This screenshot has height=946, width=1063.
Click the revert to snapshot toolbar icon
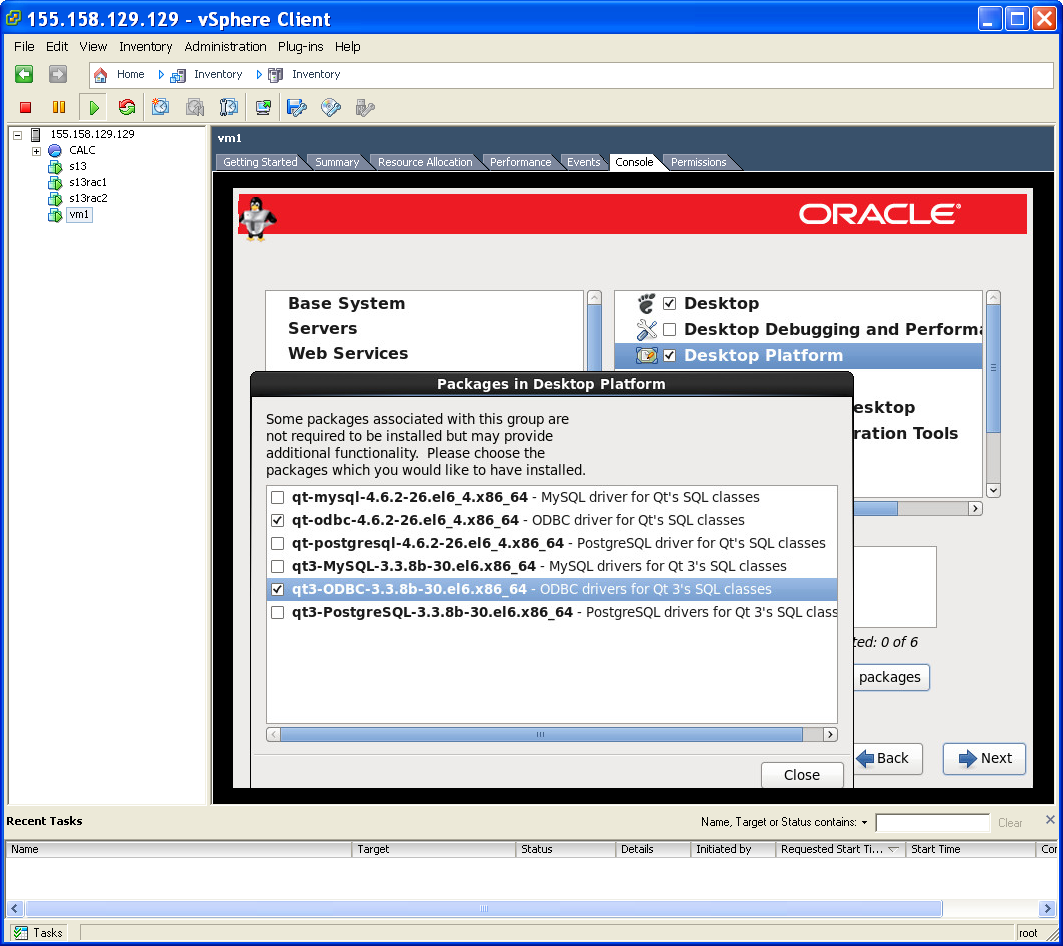pyautogui.click(x=195, y=107)
